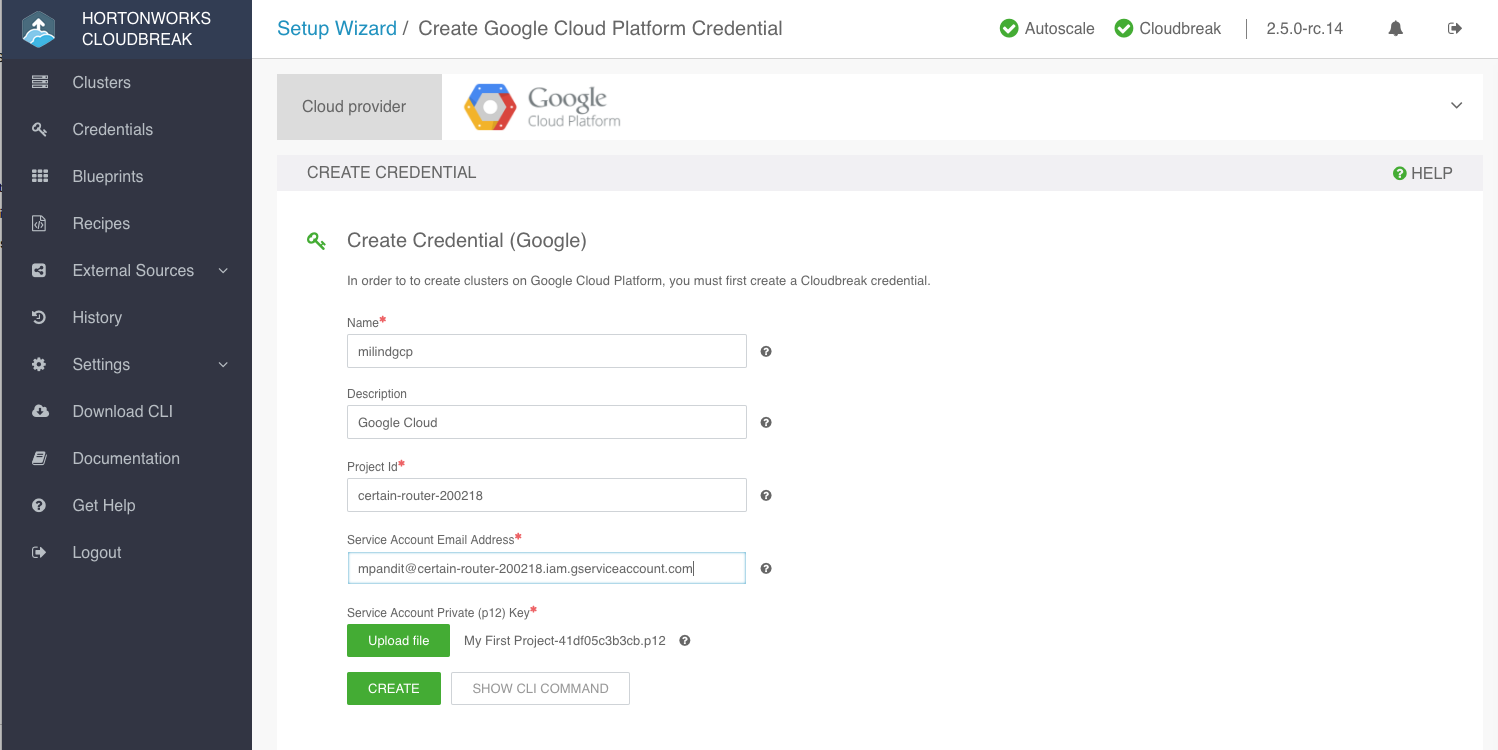Click the green key icon beside Create Credential

point(317,241)
